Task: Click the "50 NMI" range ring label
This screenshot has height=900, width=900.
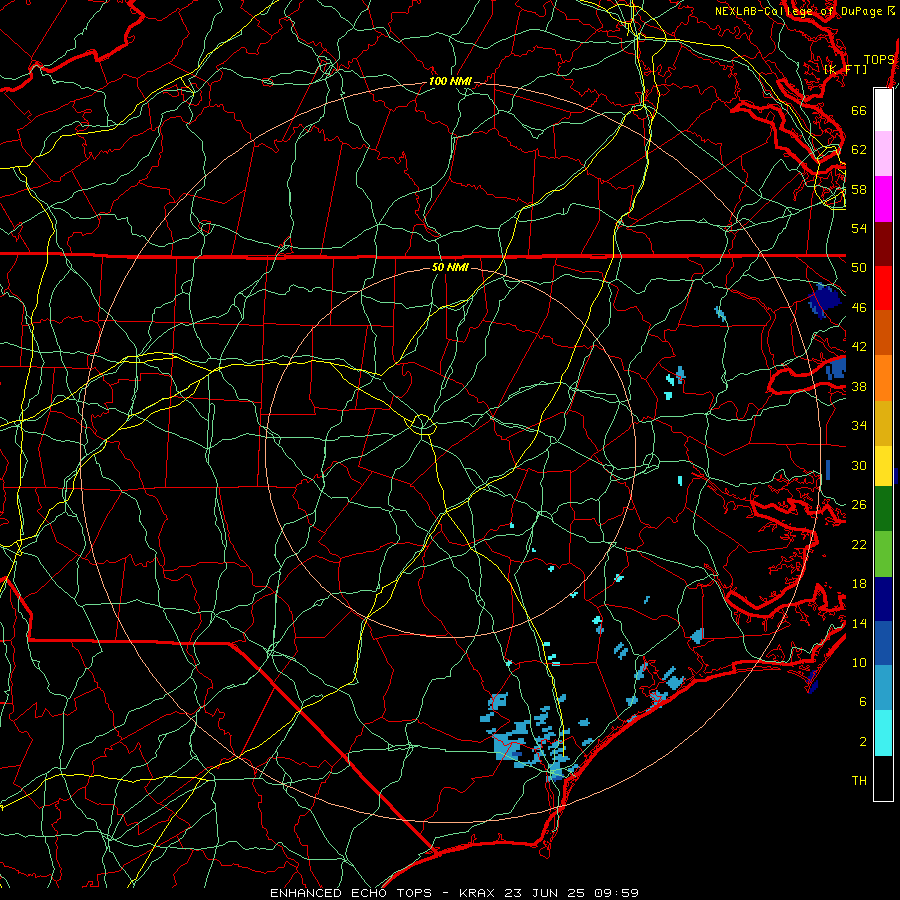Action: (x=450, y=267)
